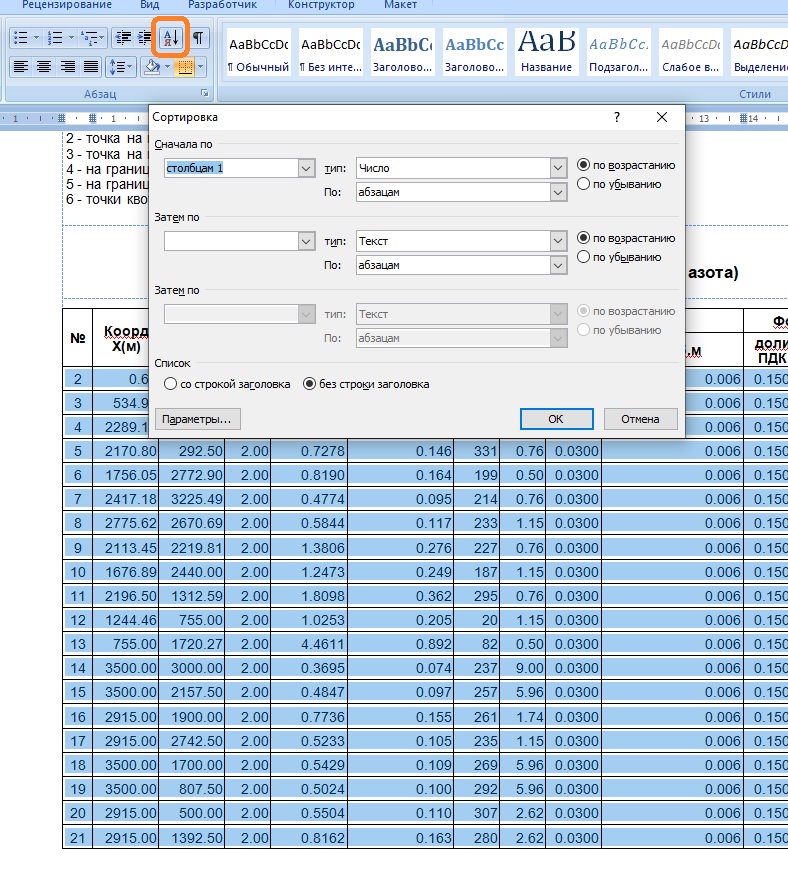Screen dimensions: 788x877
Task: Select 'со строкой заголовка' radio option
Action: [x=171, y=383]
